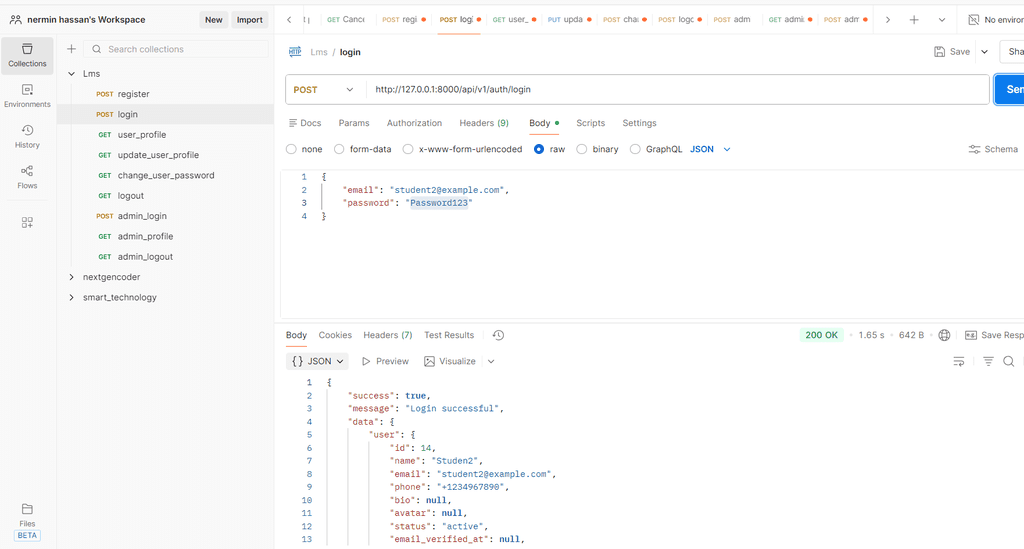The width and height of the screenshot is (1024, 549).
Task: Open the JSON response format dropdown
Action: pyautogui.click(x=317, y=361)
